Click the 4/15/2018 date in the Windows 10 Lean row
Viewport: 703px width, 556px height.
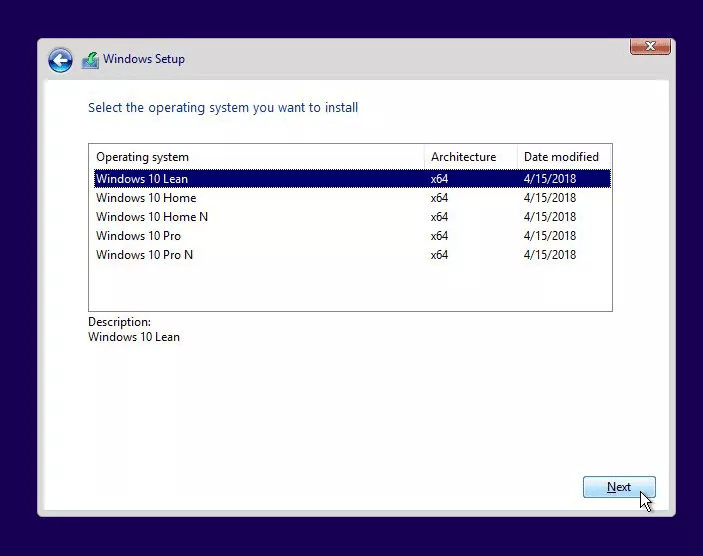point(550,178)
